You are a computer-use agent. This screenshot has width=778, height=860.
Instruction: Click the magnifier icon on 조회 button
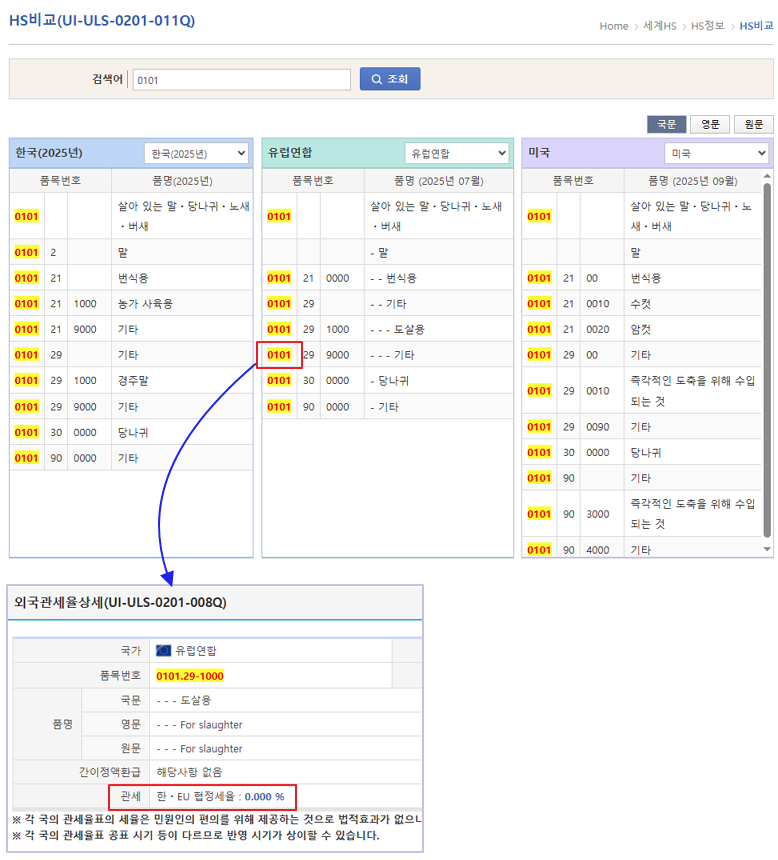point(376,80)
